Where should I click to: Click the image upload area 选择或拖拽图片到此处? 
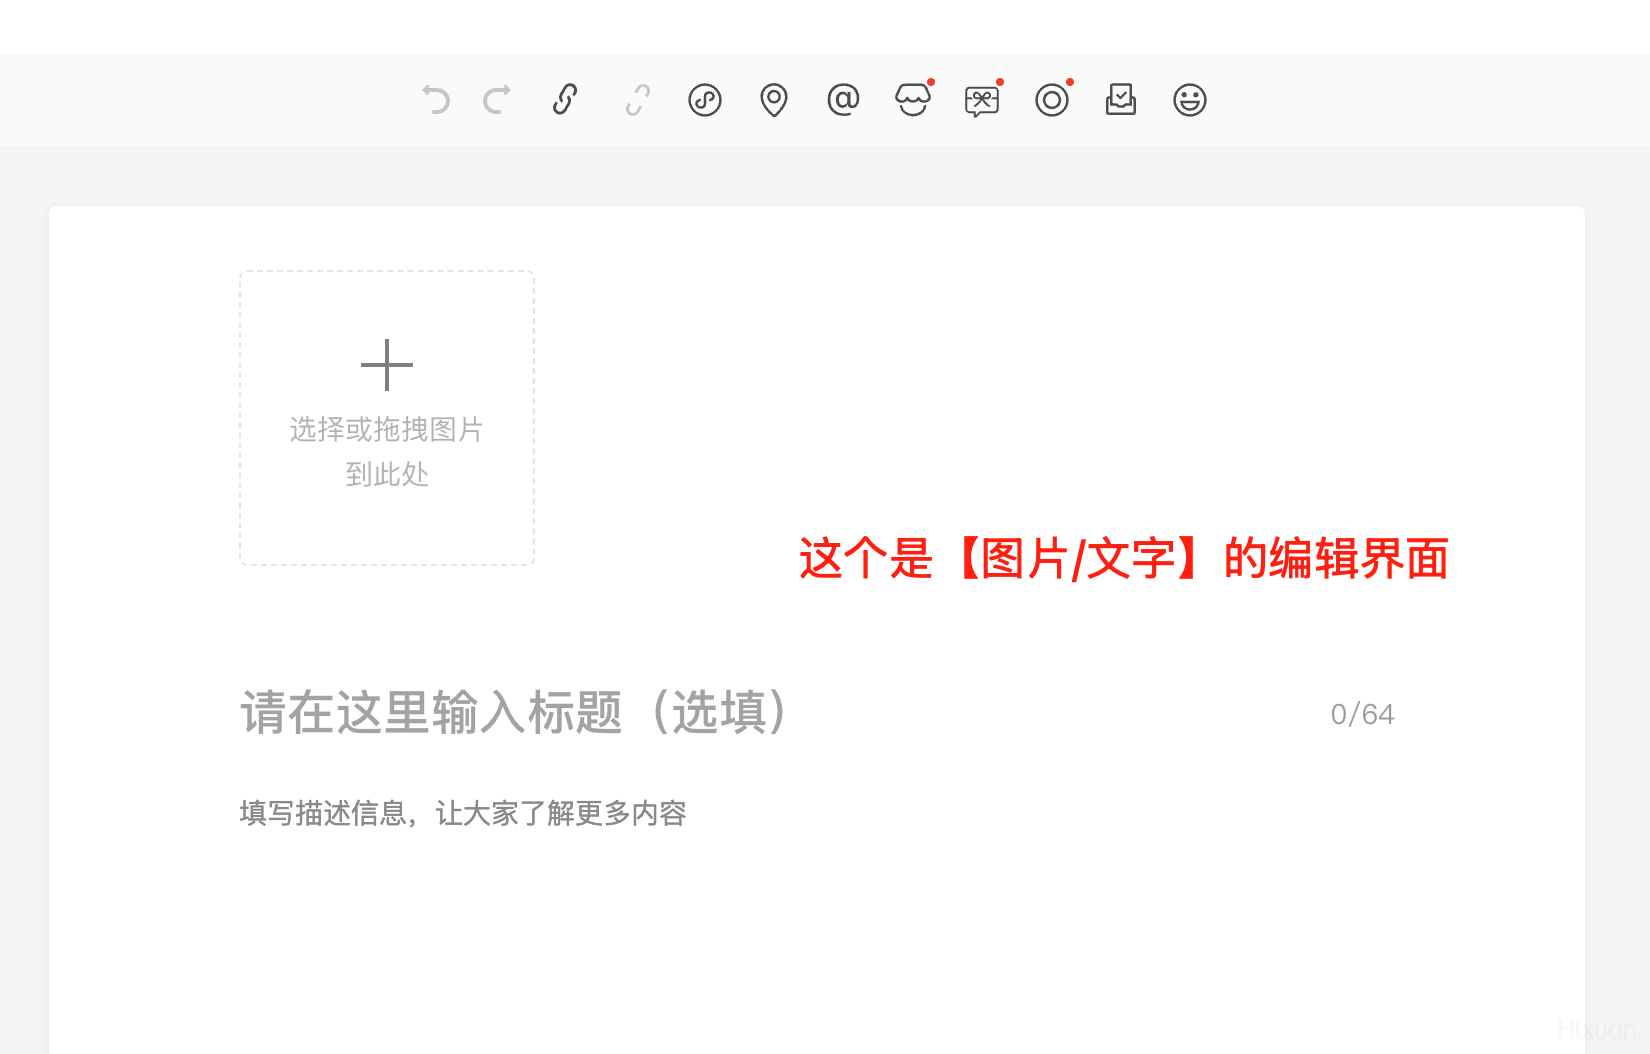[387, 418]
